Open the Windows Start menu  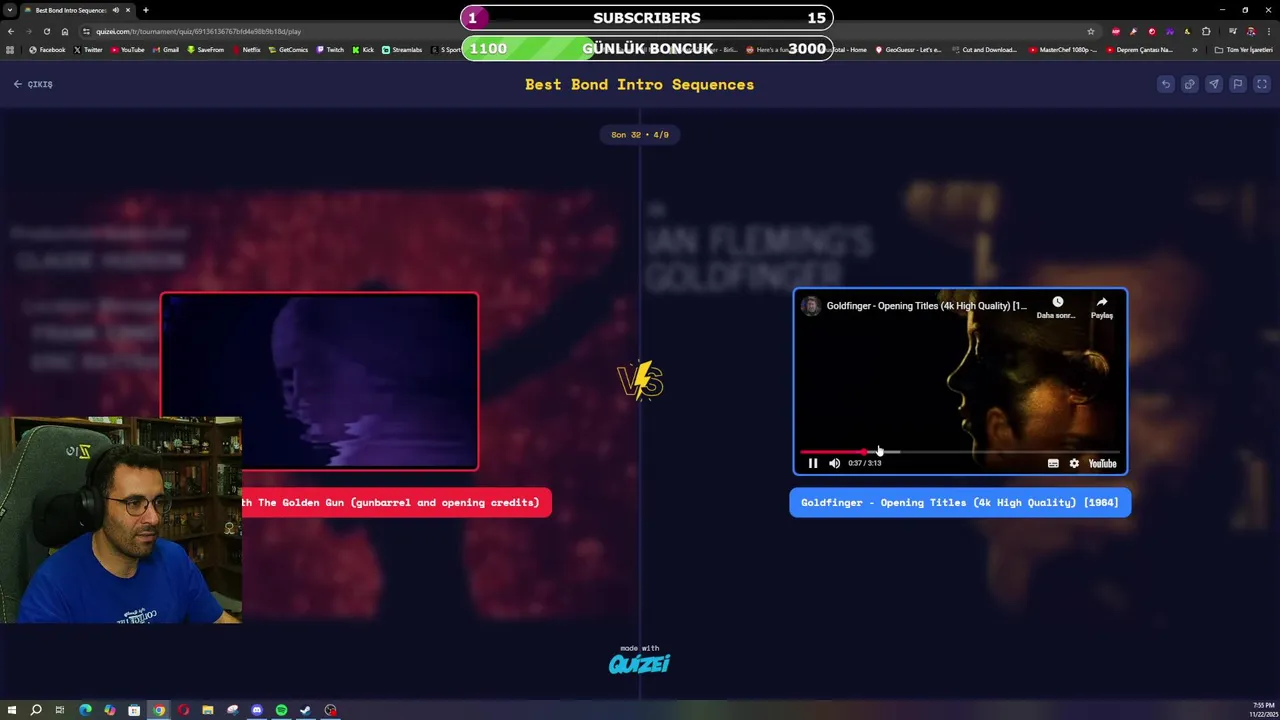pyautogui.click(x=11, y=710)
